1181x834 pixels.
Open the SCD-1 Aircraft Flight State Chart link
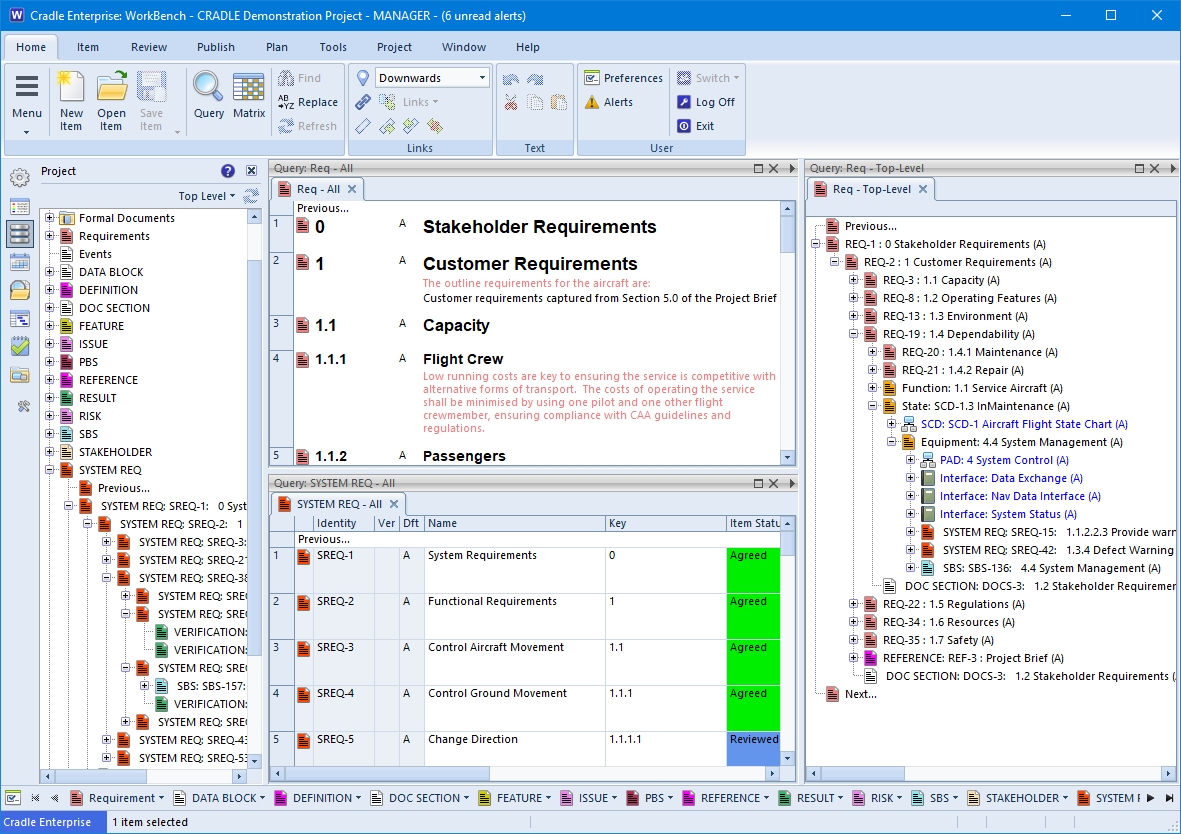1024,424
